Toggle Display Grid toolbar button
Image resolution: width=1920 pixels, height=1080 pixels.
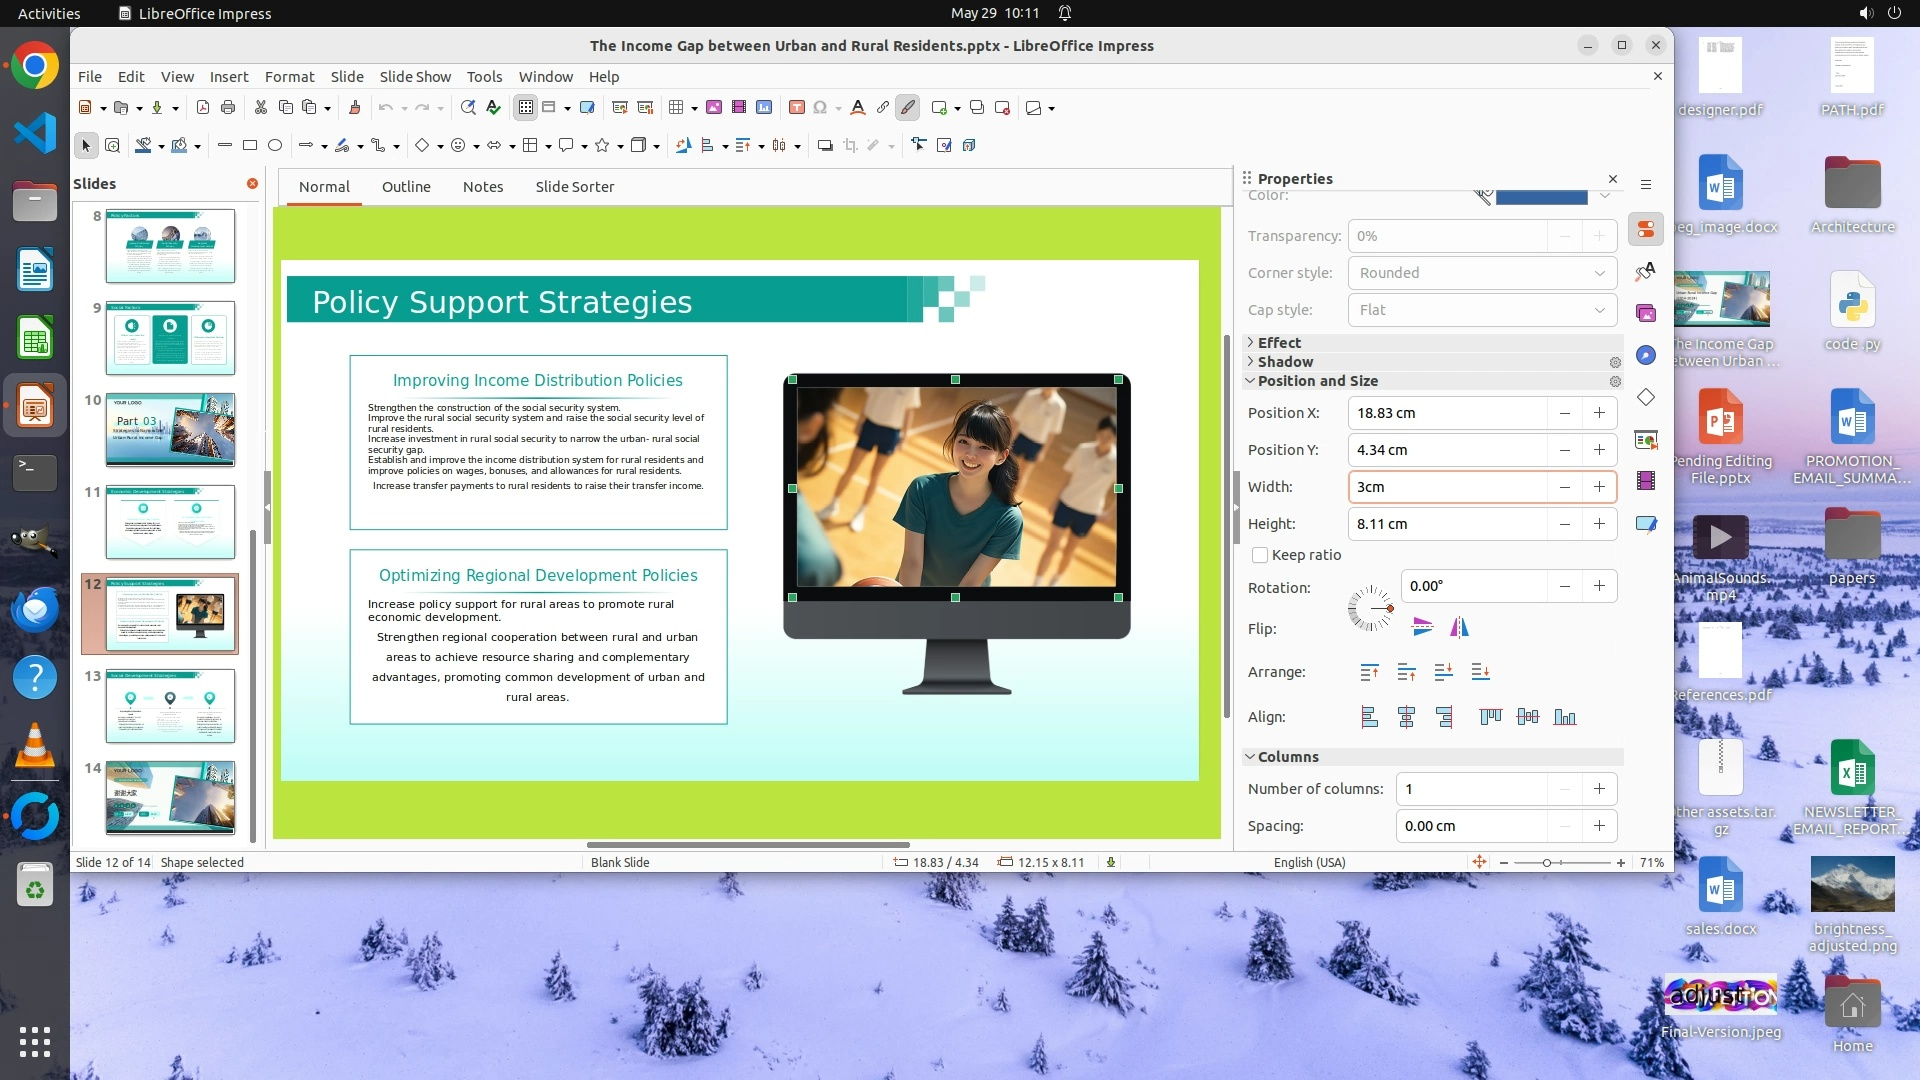[526, 108]
